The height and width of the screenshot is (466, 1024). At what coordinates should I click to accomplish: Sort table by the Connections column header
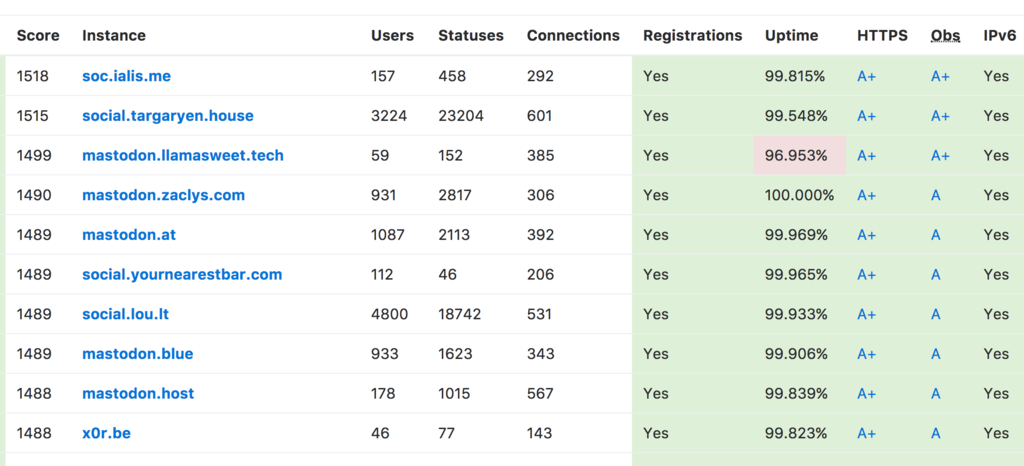tap(573, 35)
